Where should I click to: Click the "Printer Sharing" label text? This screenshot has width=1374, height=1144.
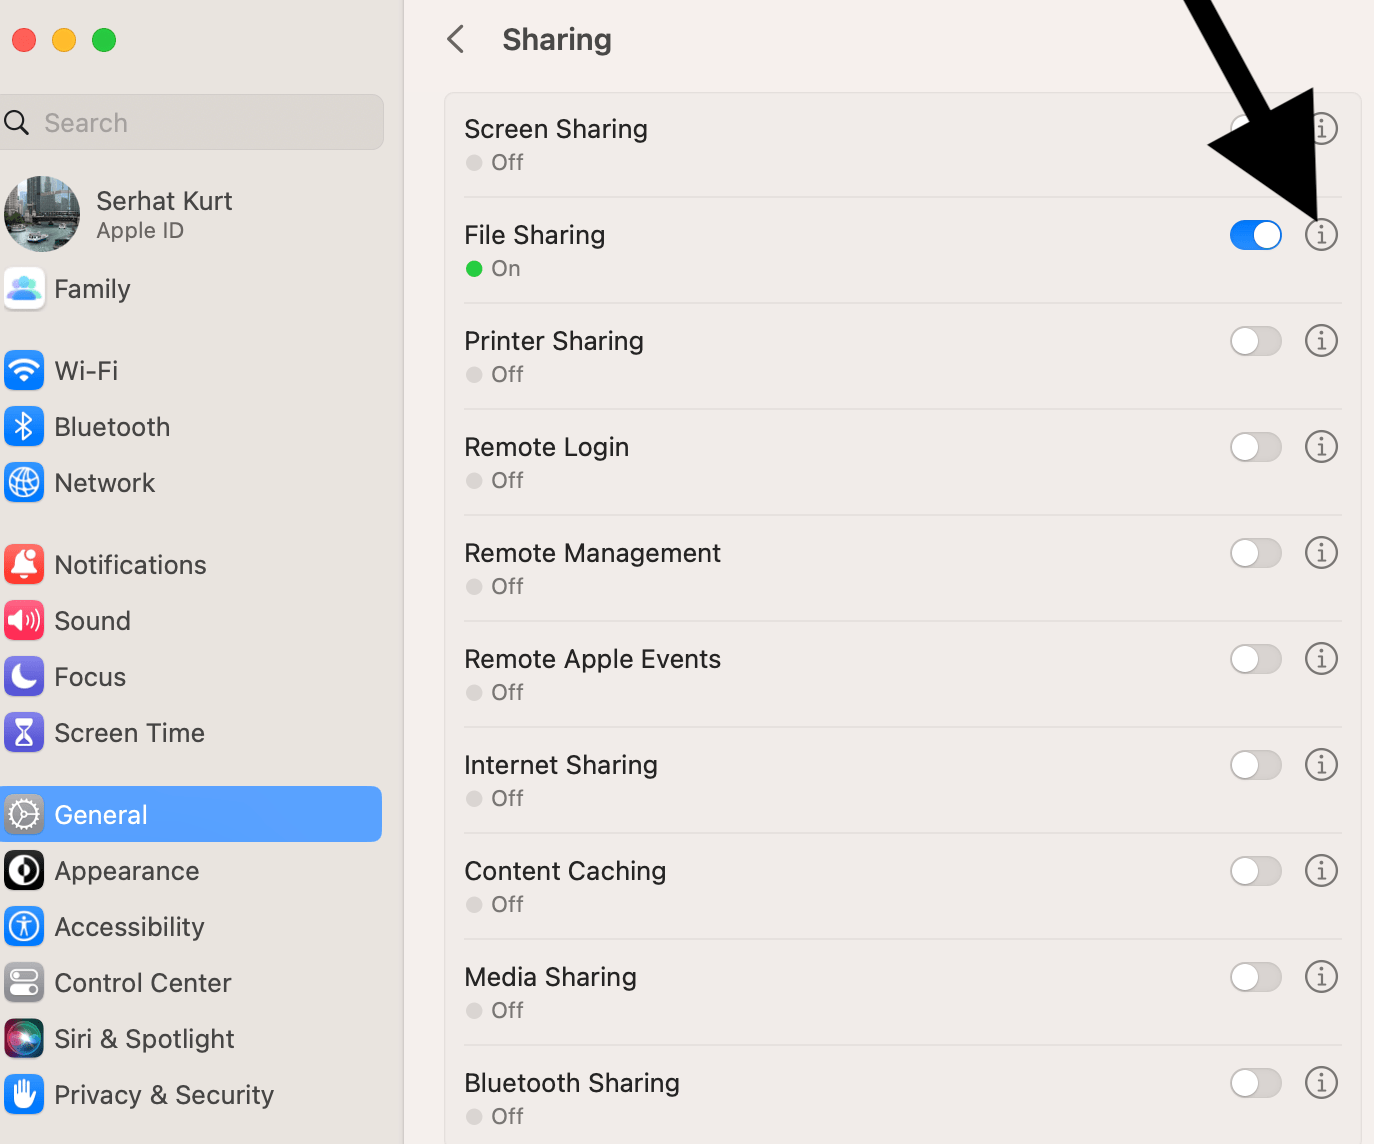tap(554, 341)
